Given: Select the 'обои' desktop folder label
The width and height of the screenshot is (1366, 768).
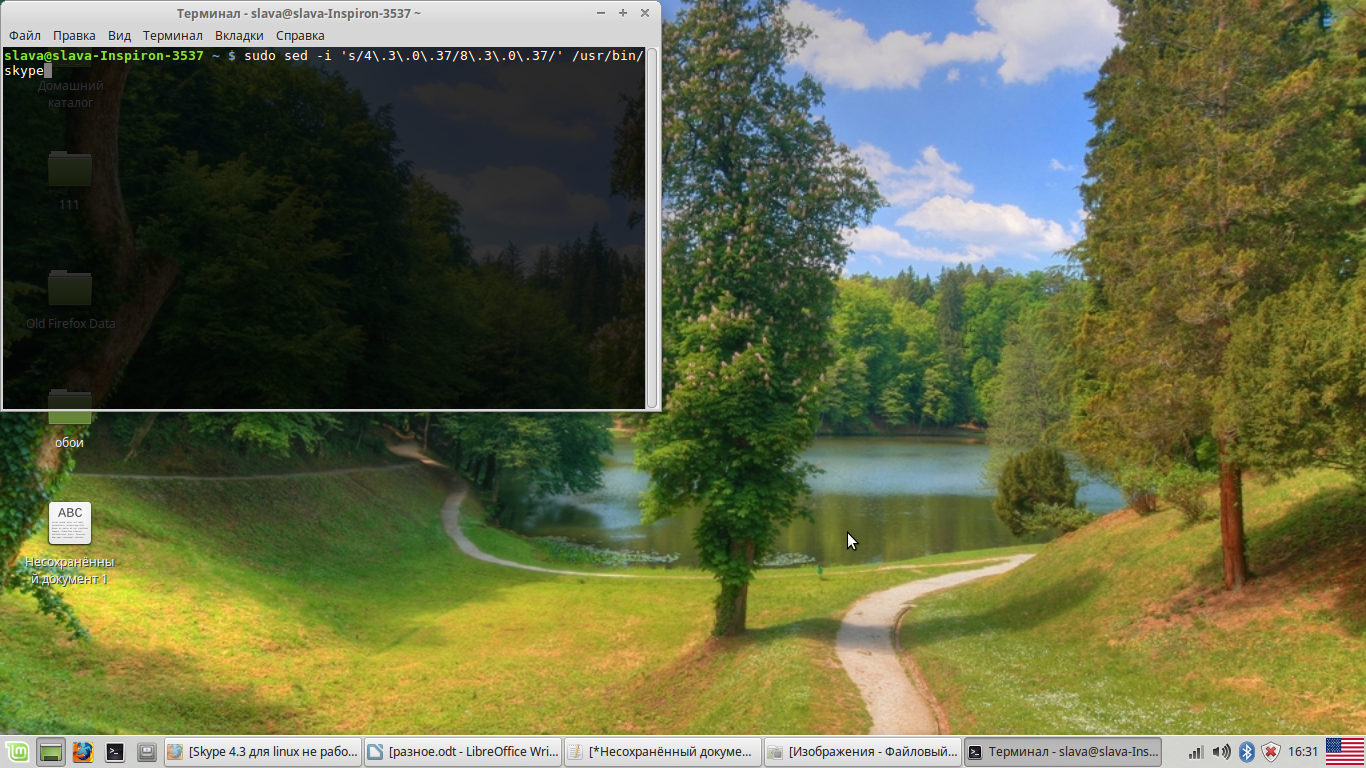Looking at the screenshot, I should [70, 442].
